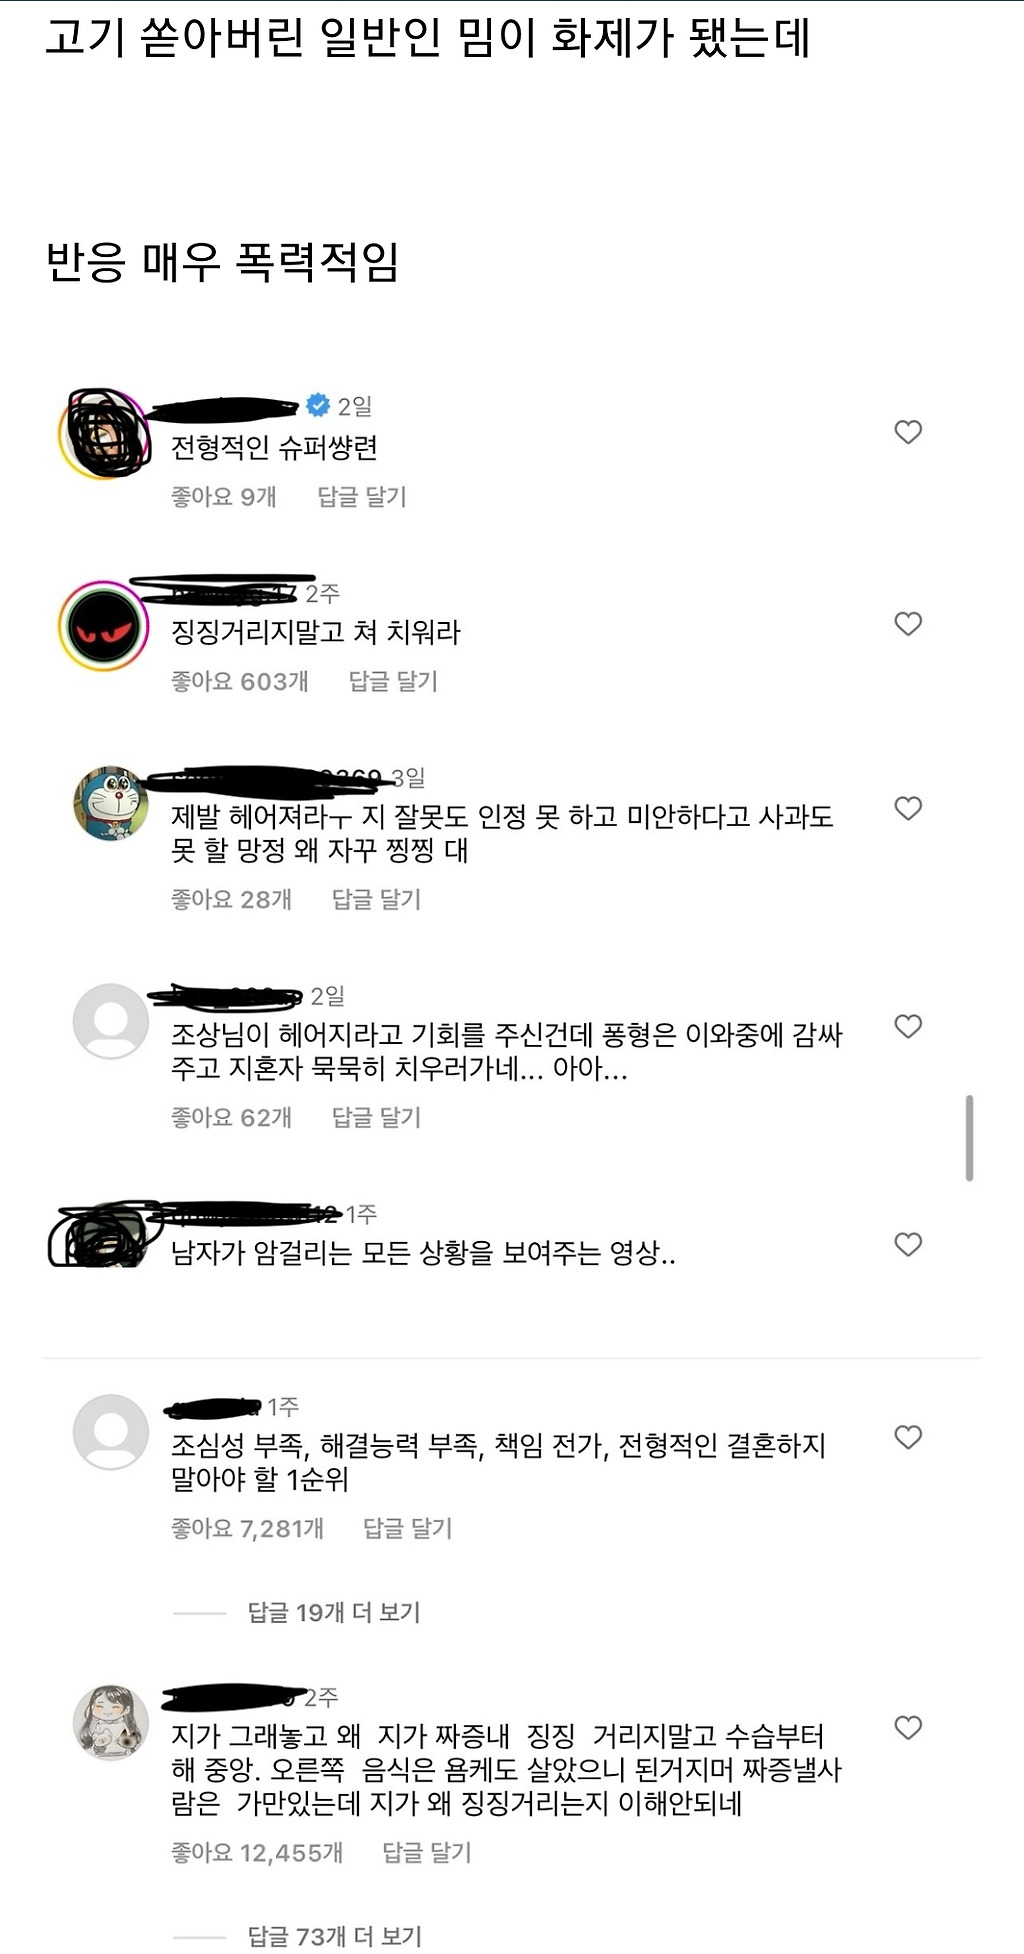Click the gray vertical scrollbar thumb

[x=969, y=1138]
